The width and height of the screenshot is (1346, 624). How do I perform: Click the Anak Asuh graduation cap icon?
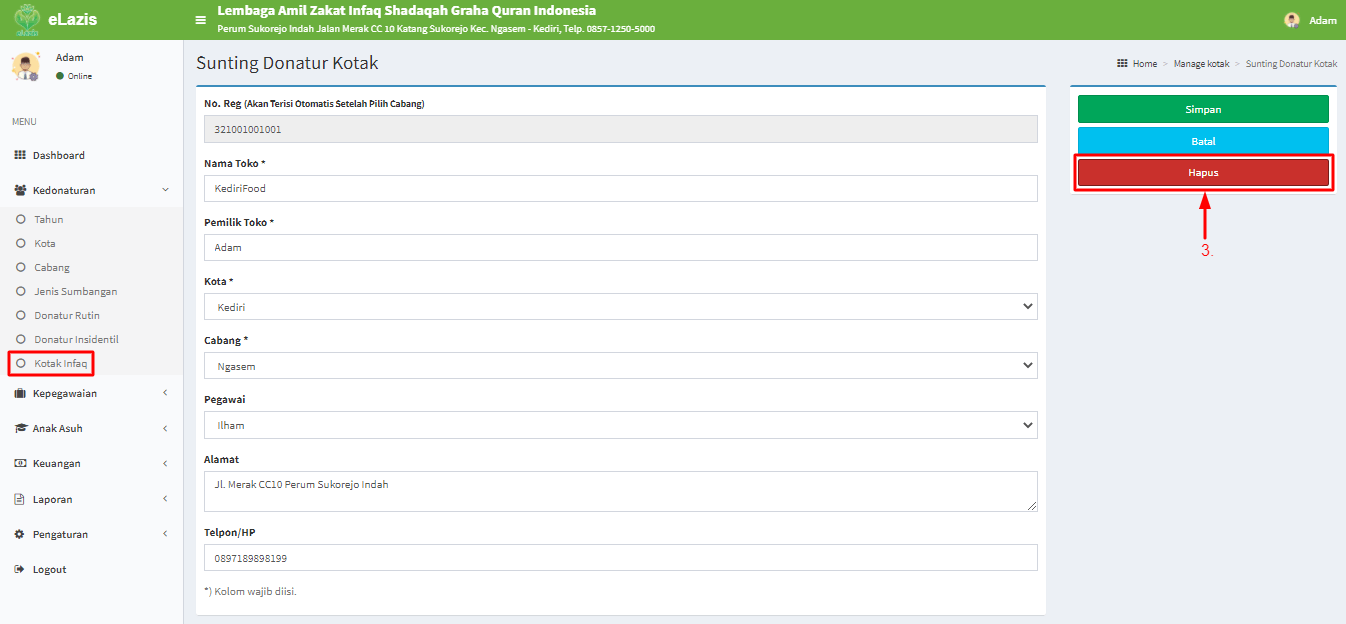click(21, 428)
